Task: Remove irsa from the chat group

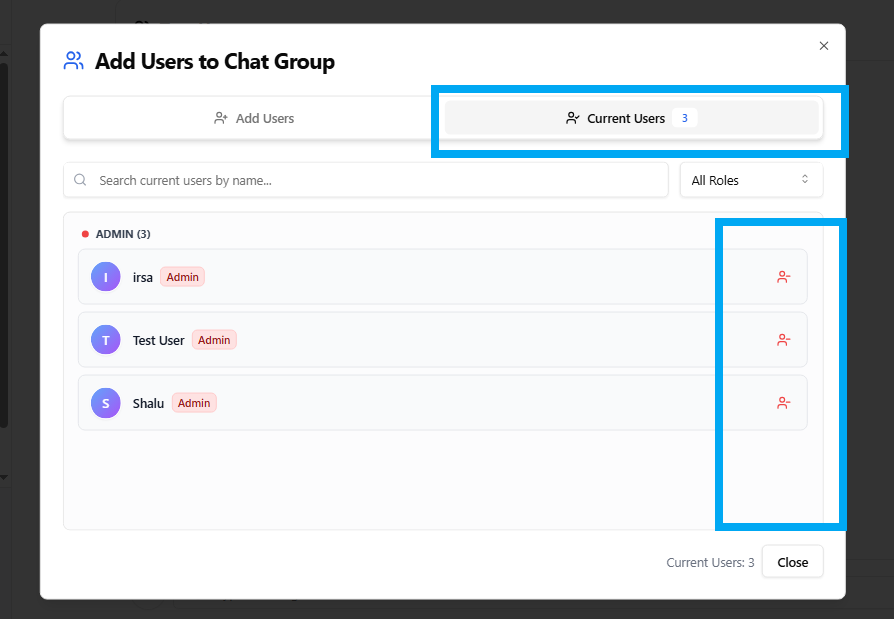Action: (783, 277)
